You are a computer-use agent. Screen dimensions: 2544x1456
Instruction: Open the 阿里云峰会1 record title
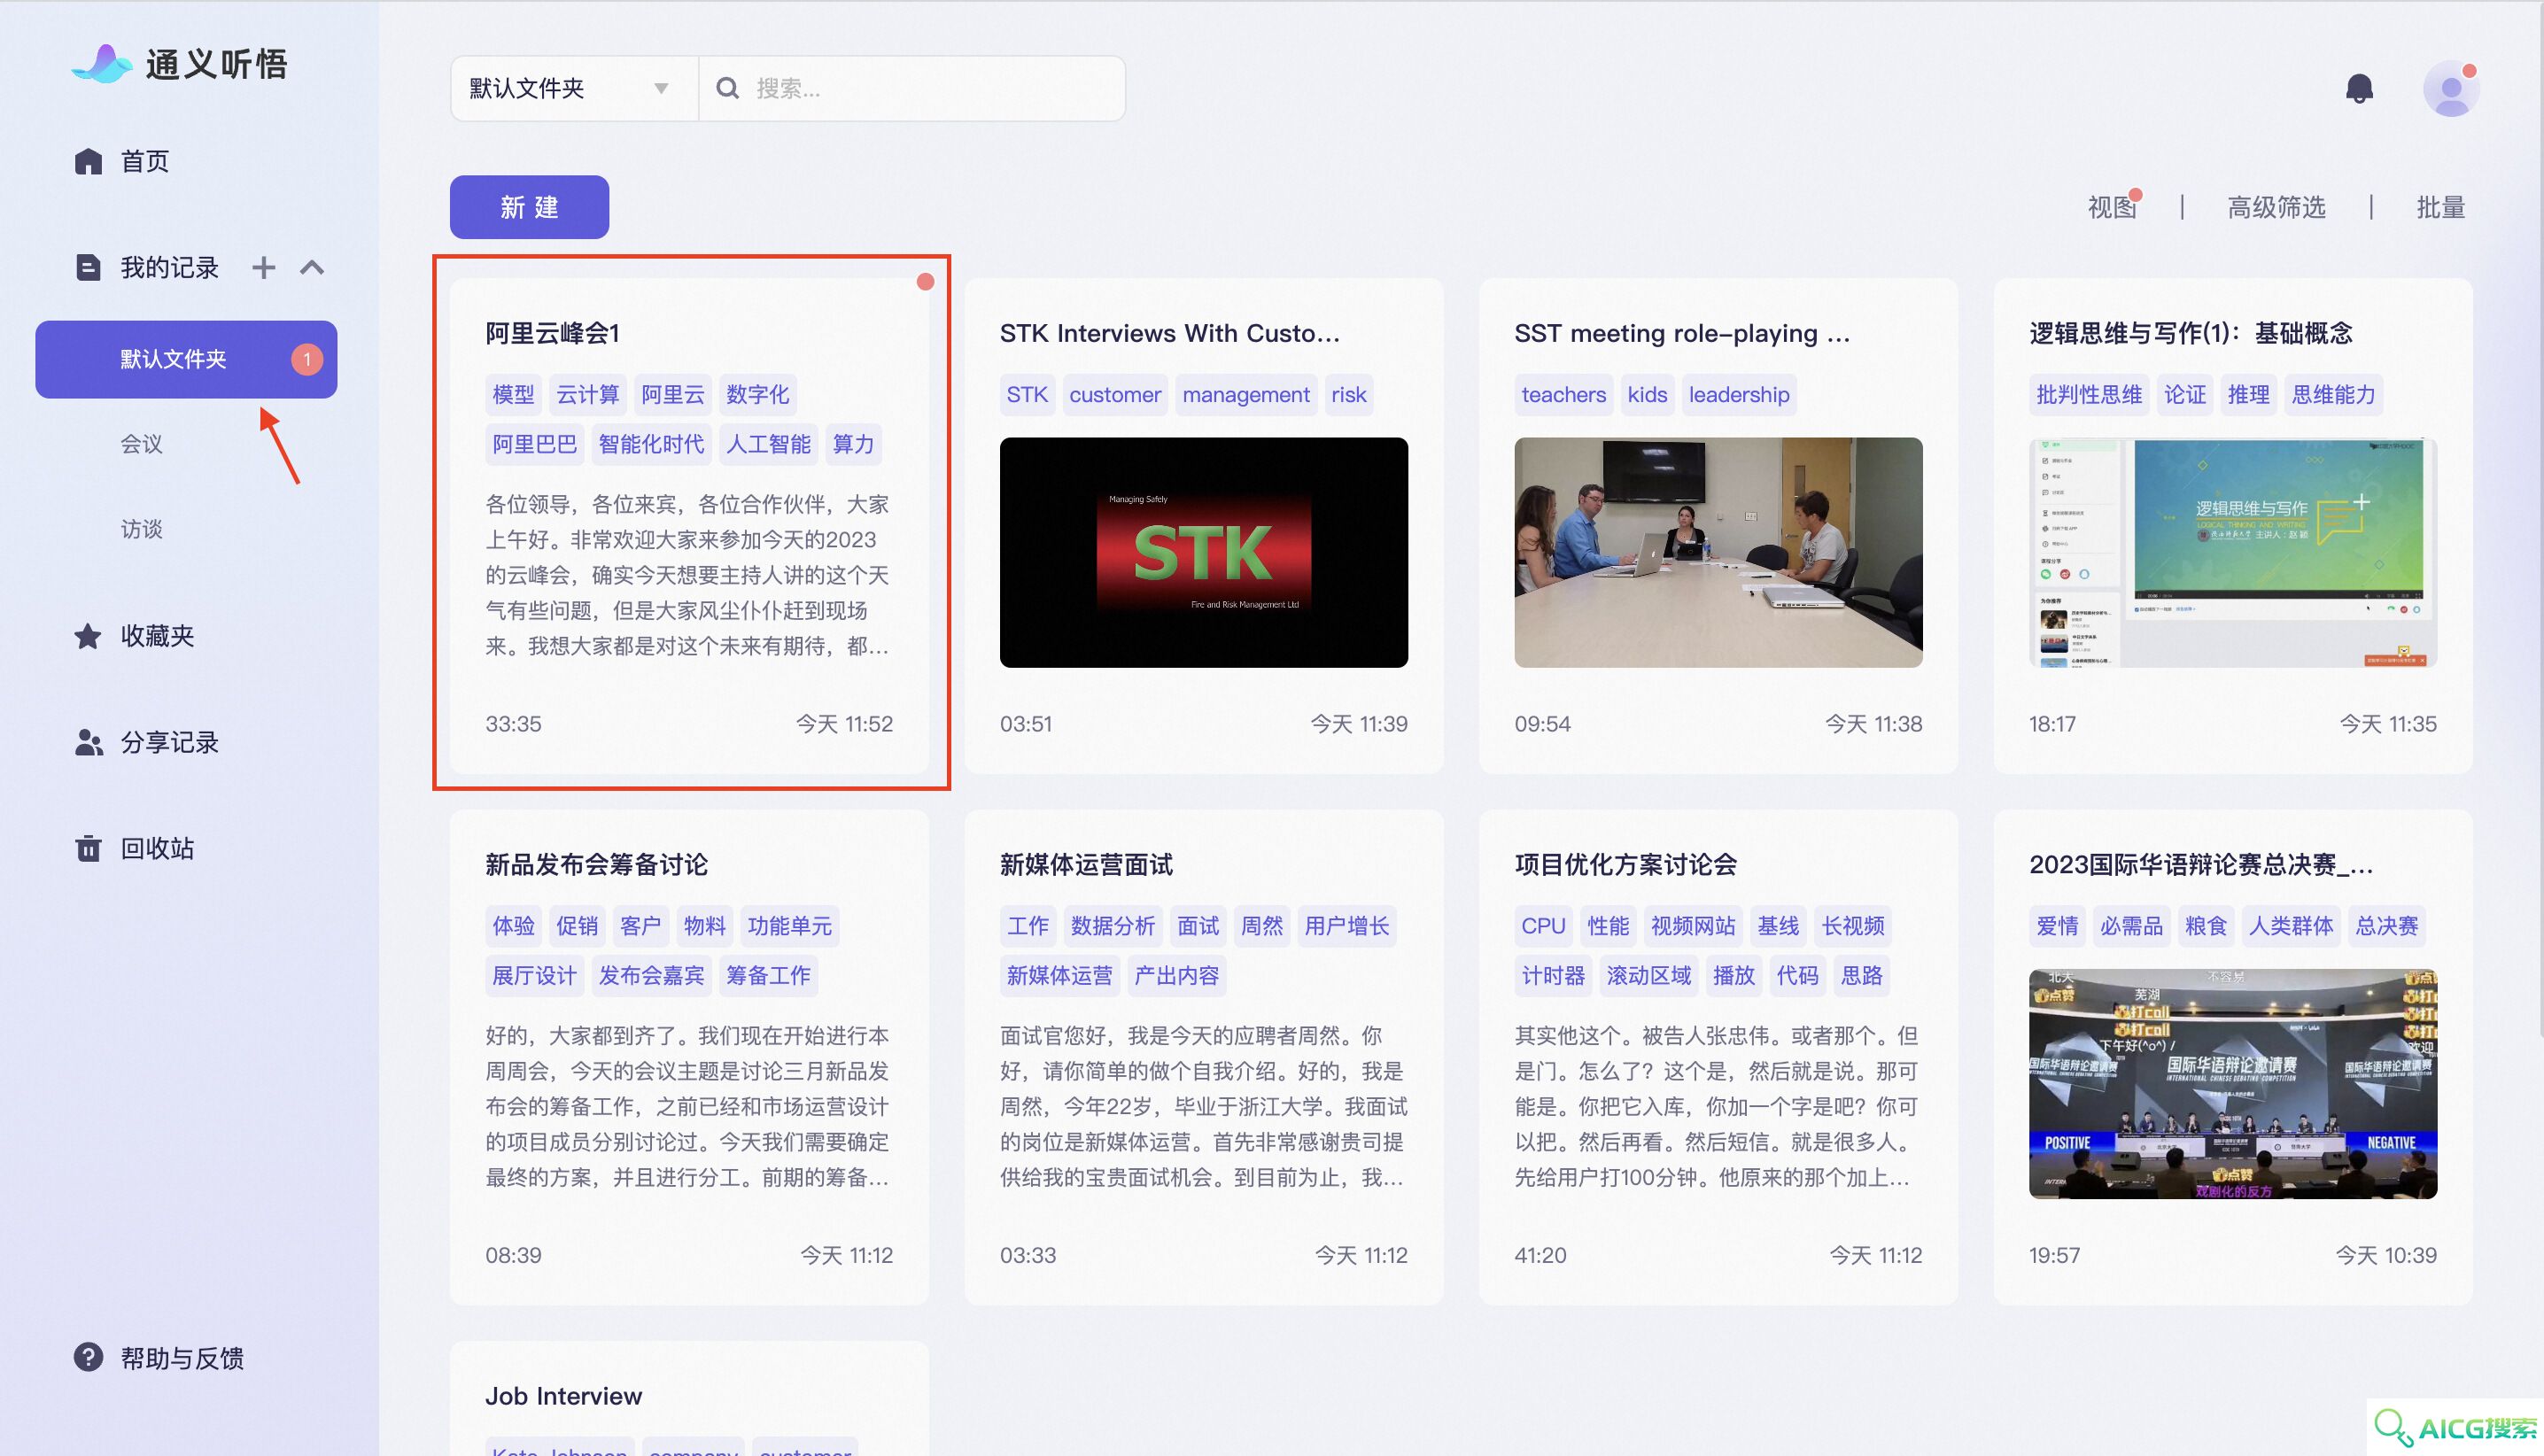pos(552,333)
